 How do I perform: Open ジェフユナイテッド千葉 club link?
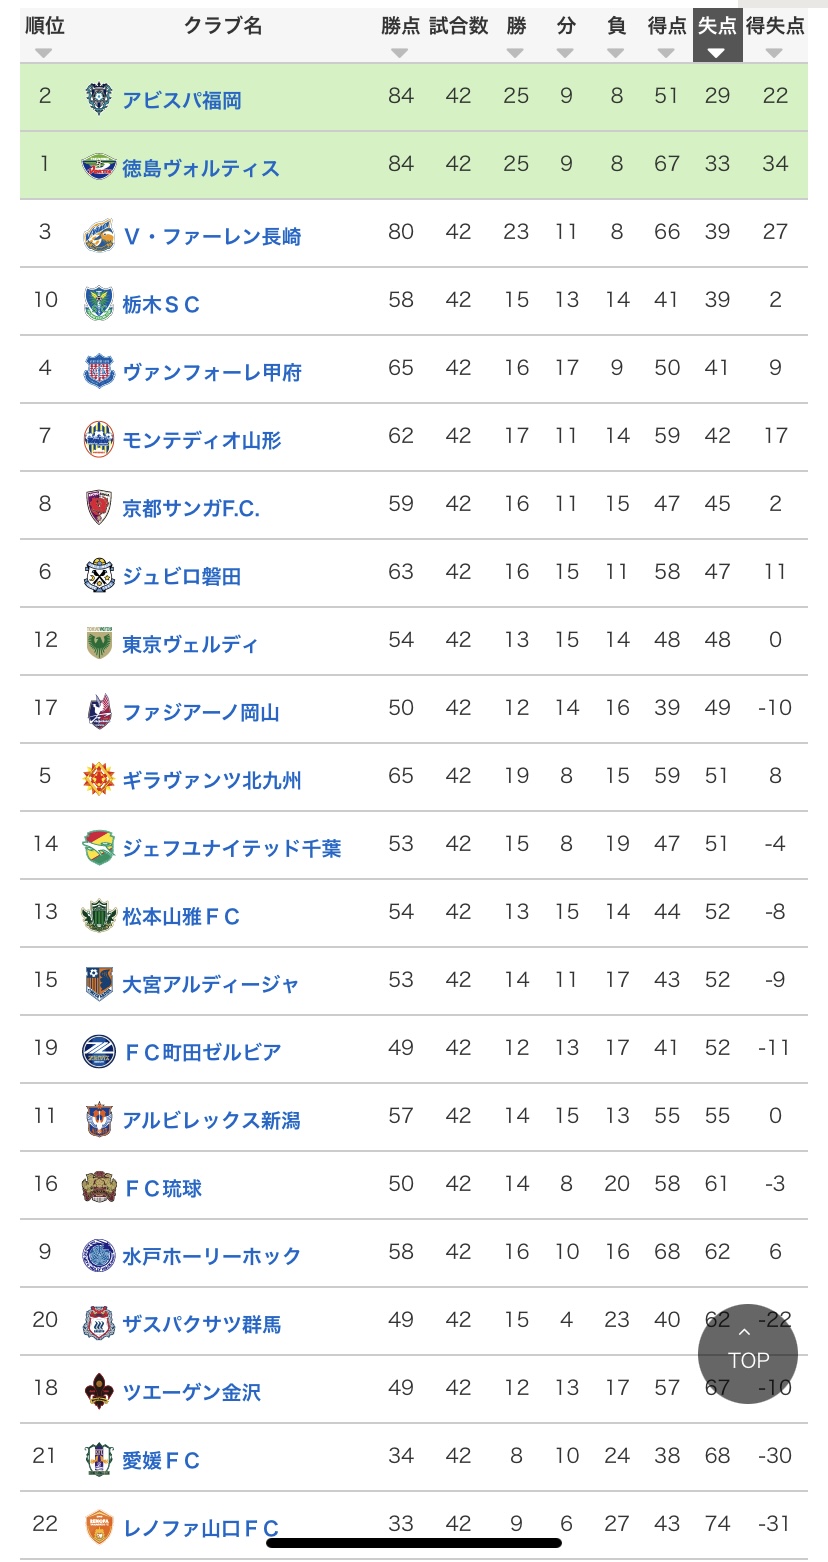(232, 848)
